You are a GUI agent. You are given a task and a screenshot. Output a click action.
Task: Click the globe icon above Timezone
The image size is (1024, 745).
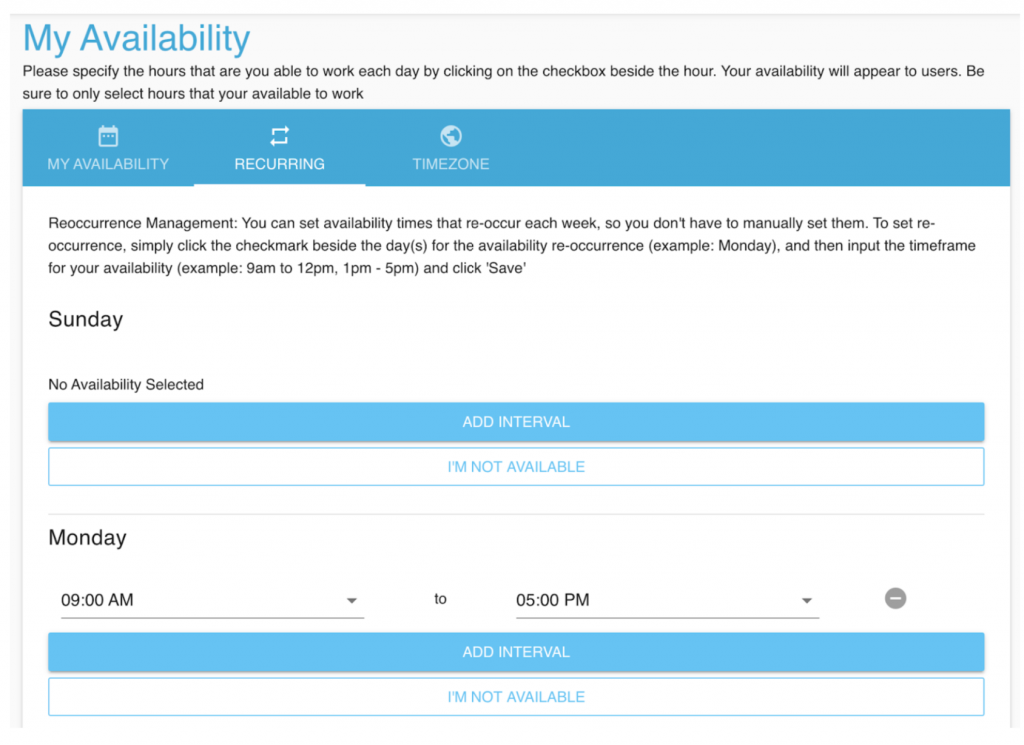(x=451, y=136)
